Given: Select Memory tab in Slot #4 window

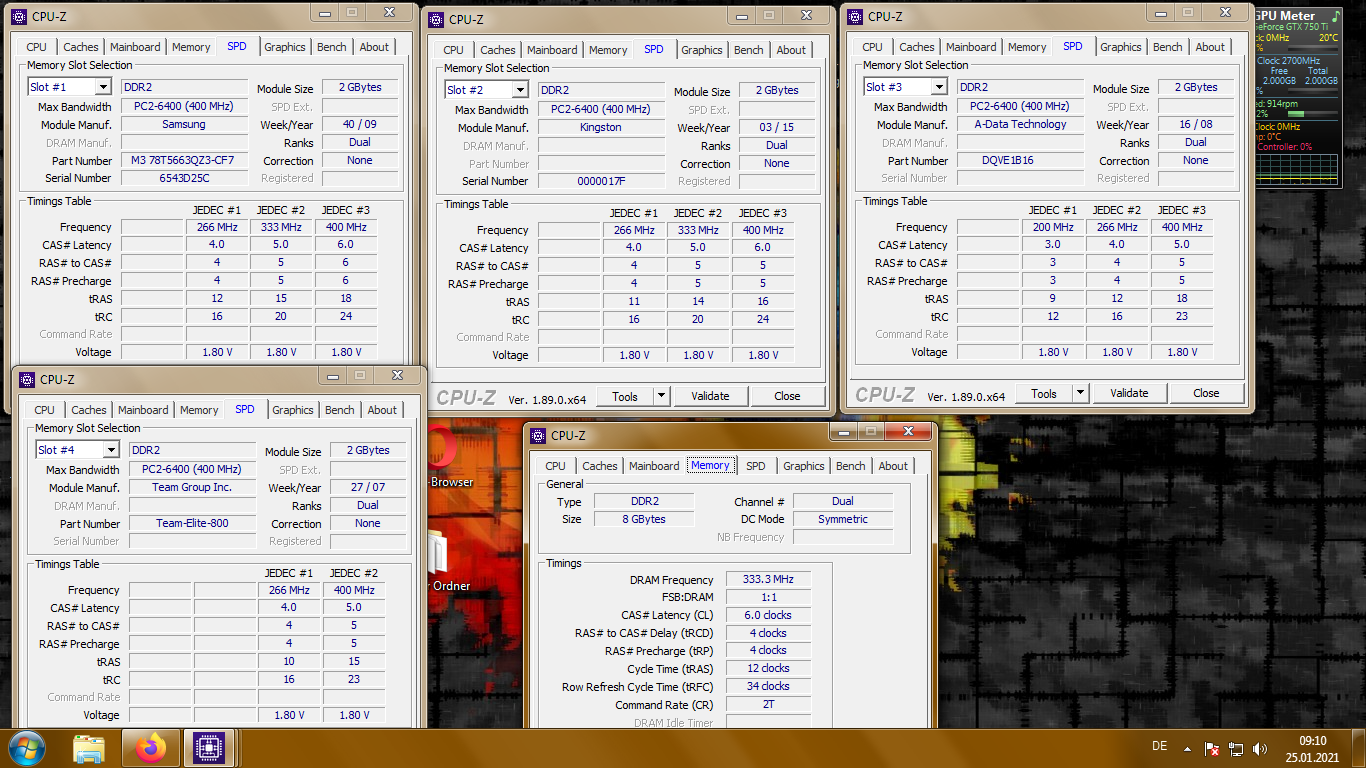Looking at the screenshot, I should [x=199, y=410].
